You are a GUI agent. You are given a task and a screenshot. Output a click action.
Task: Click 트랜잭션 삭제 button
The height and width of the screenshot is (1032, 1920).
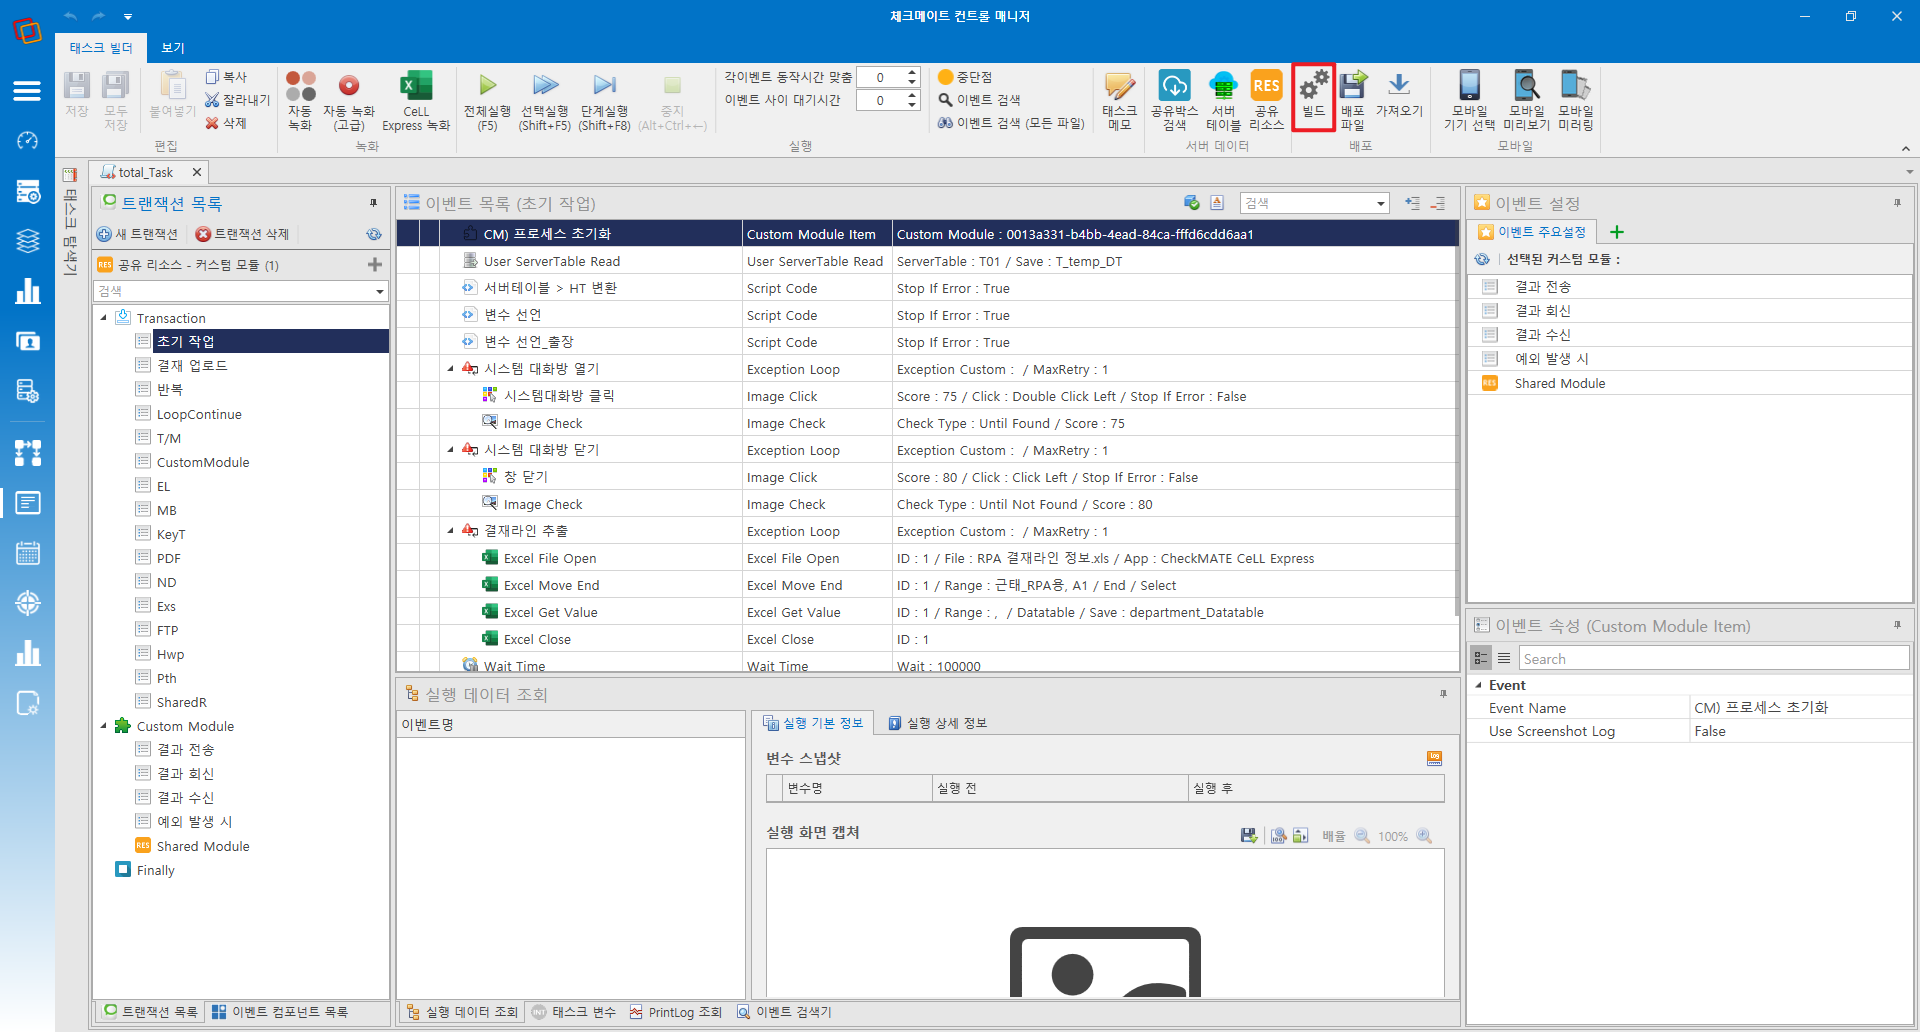[x=242, y=234]
